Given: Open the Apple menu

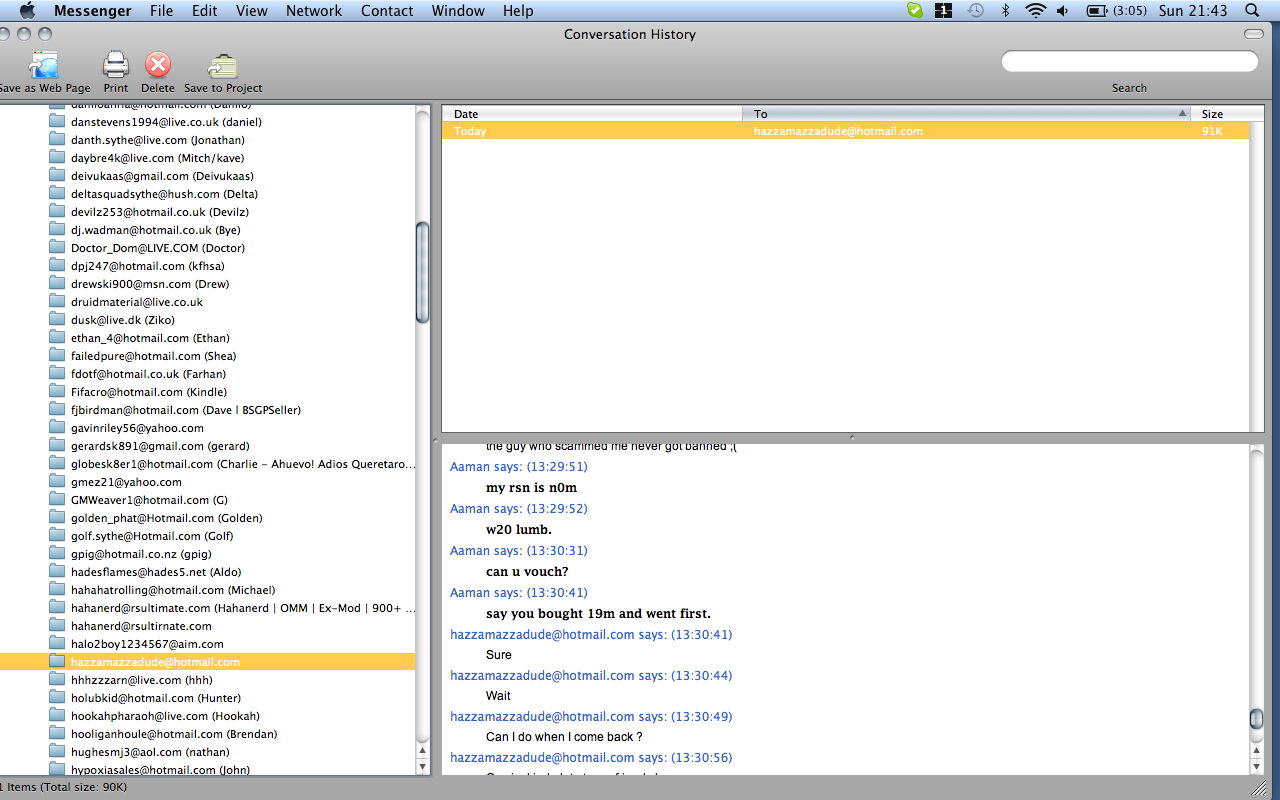Looking at the screenshot, I should (x=27, y=11).
